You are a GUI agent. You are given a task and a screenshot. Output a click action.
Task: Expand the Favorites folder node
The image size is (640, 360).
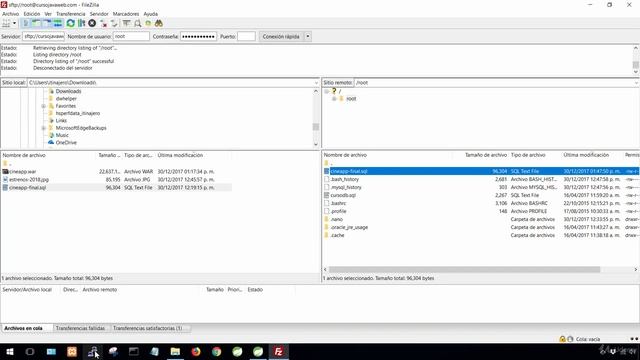click(x=43, y=106)
